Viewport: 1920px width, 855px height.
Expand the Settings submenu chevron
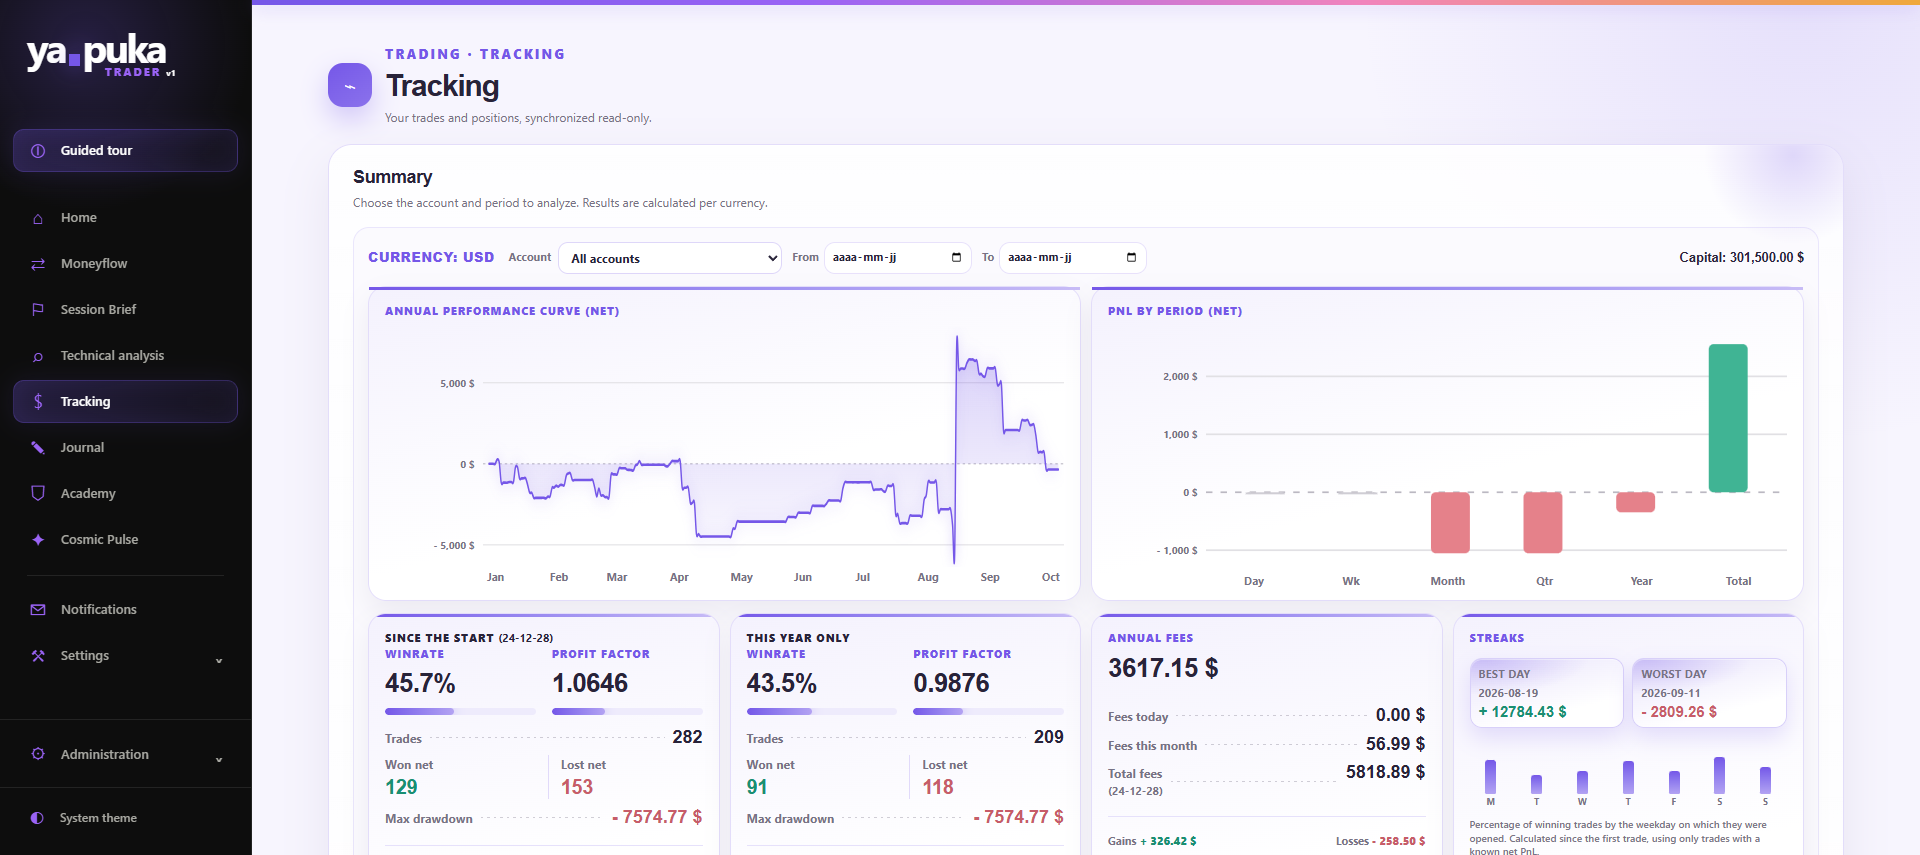click(x=219, y=660)
